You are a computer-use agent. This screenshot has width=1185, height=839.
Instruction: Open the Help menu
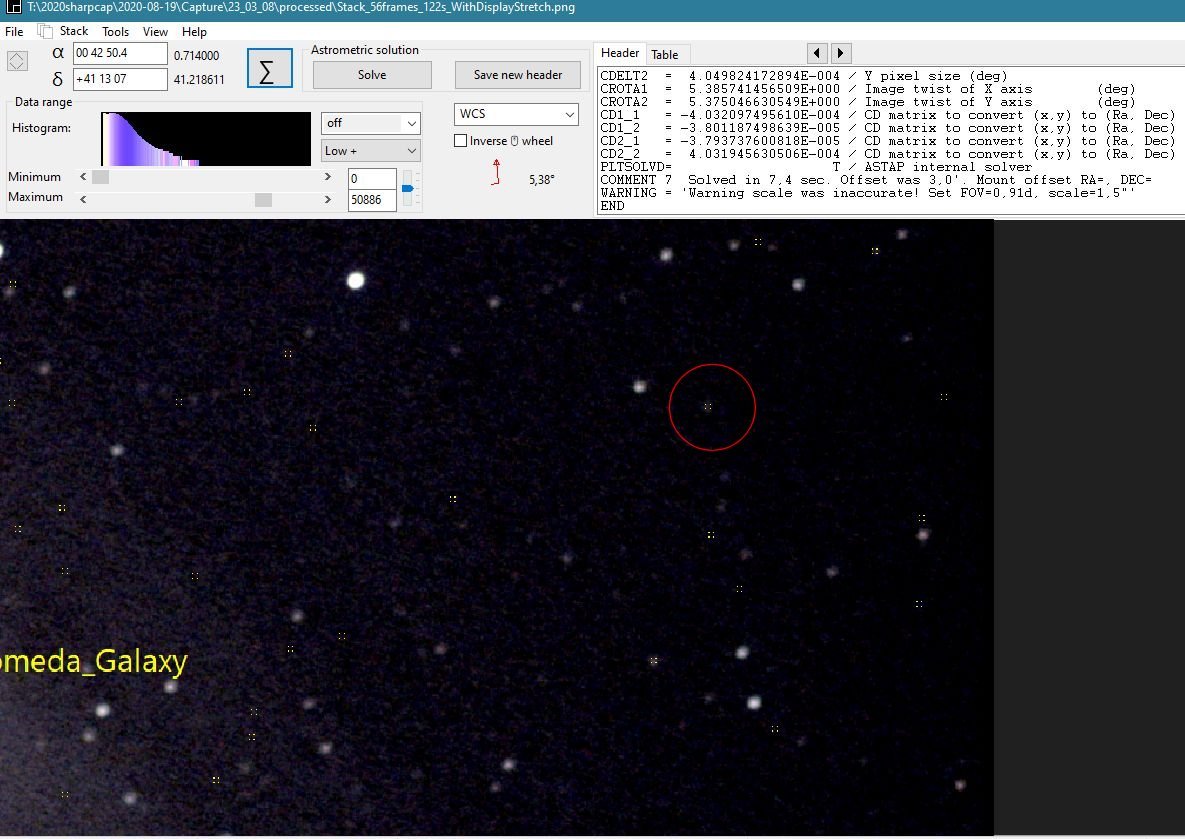[194, 32]
